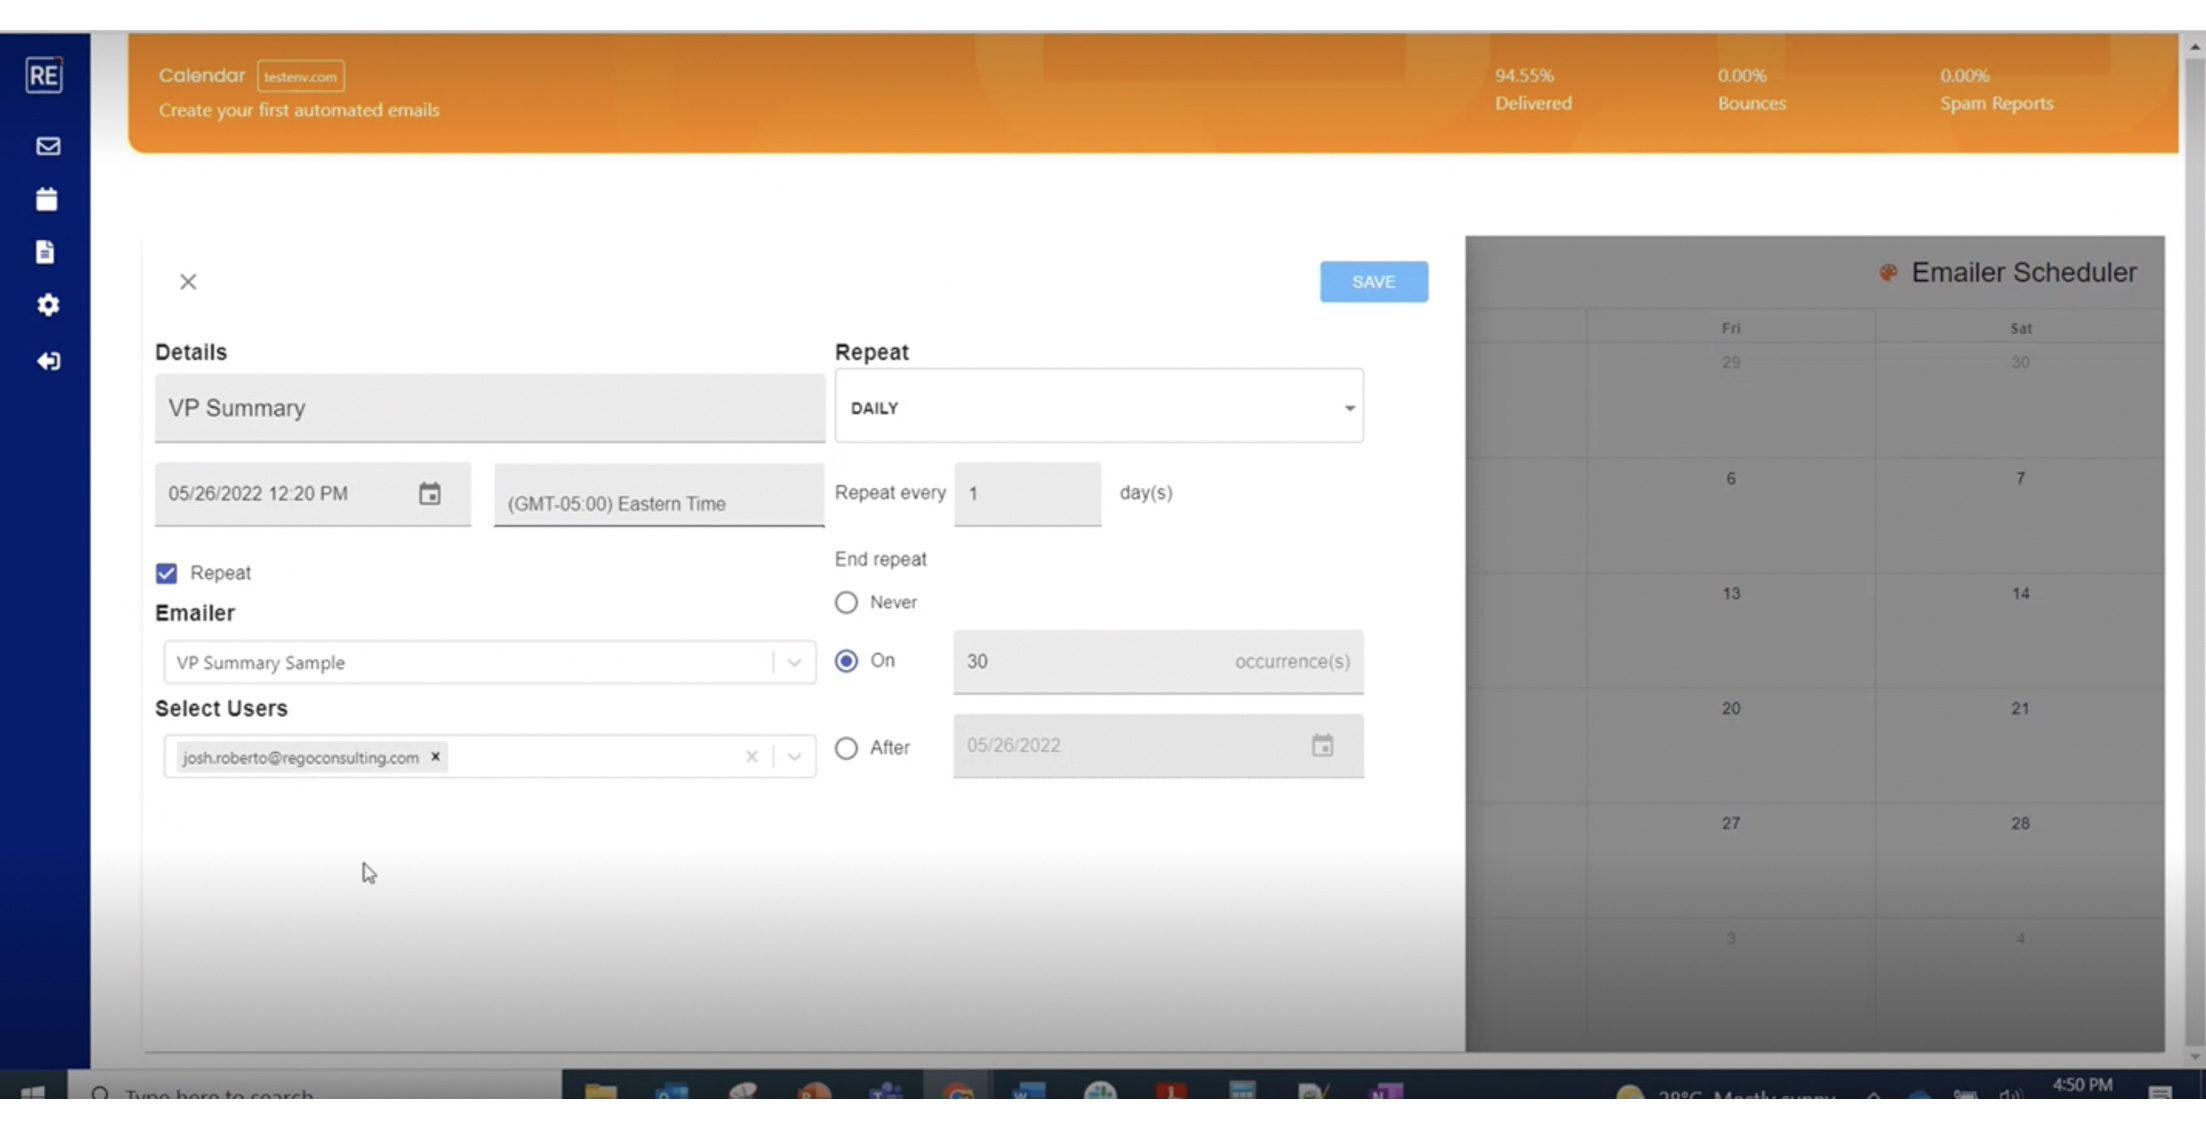Open the calendar icon in left sidebar
The image size is (2206, 1130).
pos(47,199)
